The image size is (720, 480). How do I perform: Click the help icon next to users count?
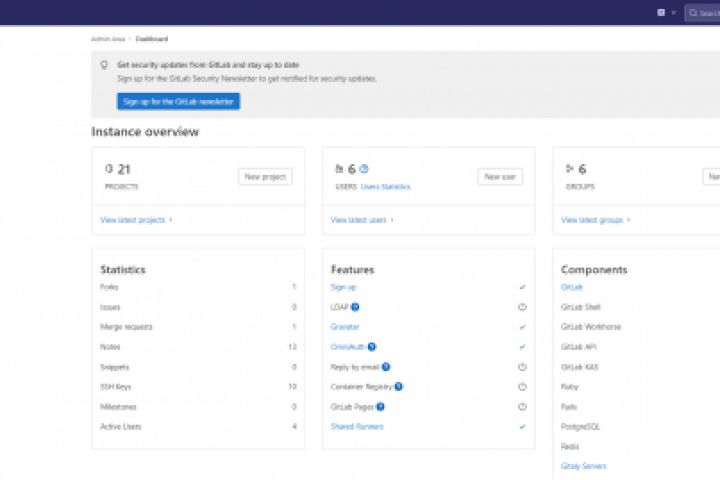[364, 169]
